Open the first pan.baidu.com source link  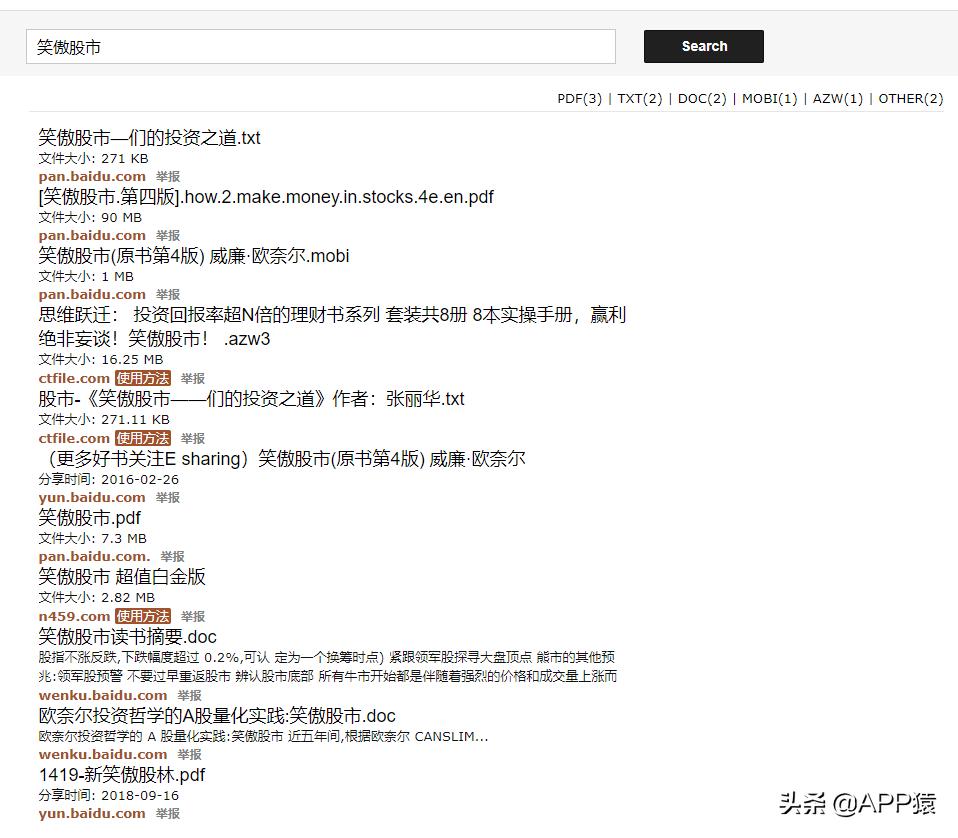click(x=92, y=176)
